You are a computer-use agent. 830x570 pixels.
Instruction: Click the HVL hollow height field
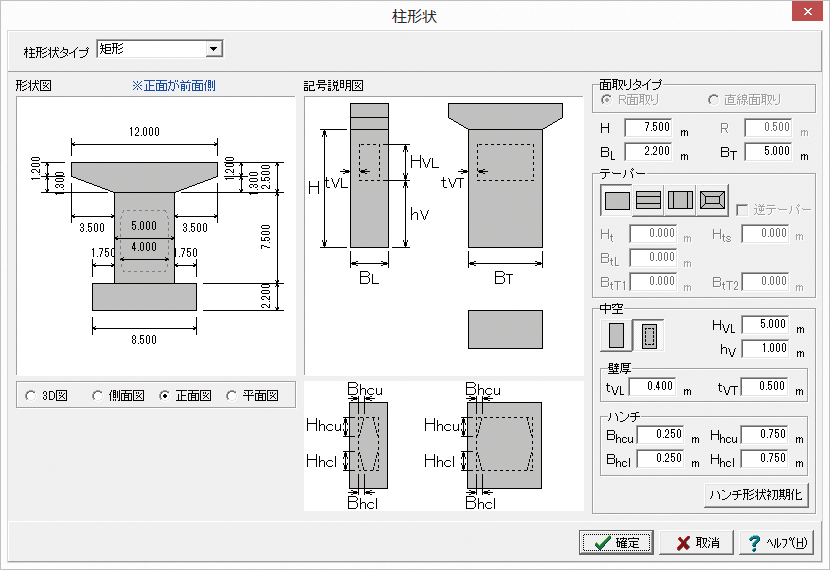pyautogui.click(x=763, y=325)
